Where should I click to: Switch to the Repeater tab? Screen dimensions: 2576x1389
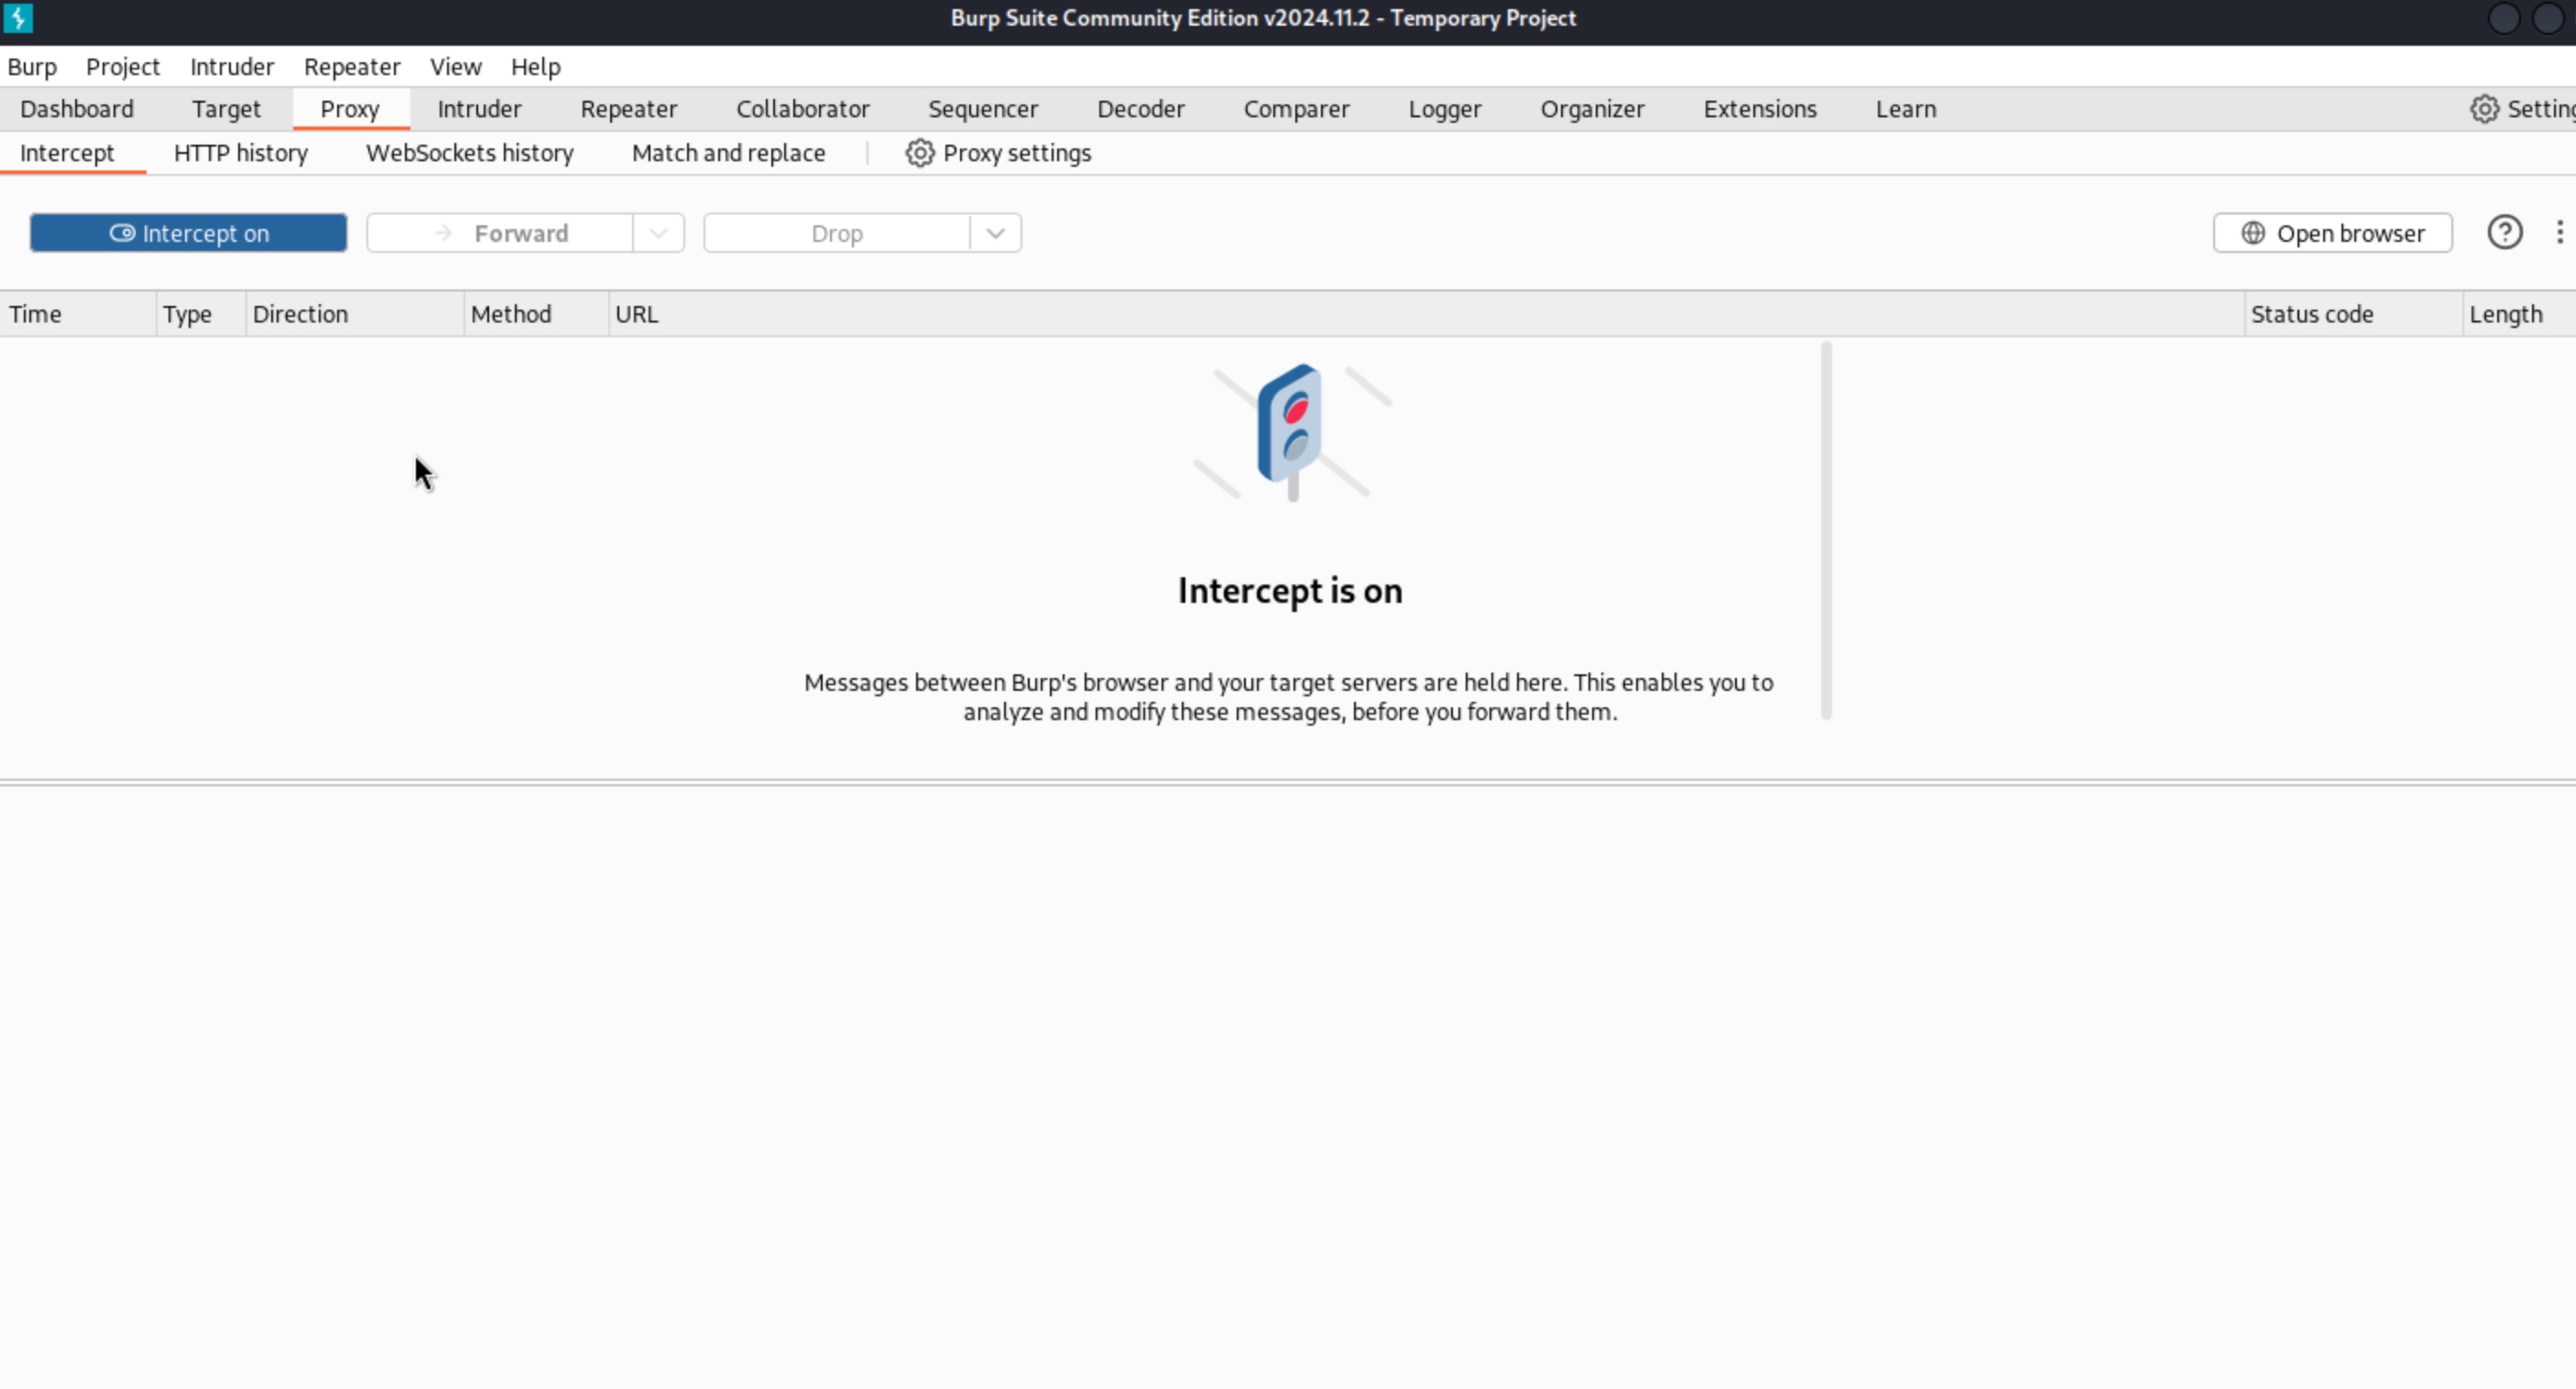(x=628, y=109)
